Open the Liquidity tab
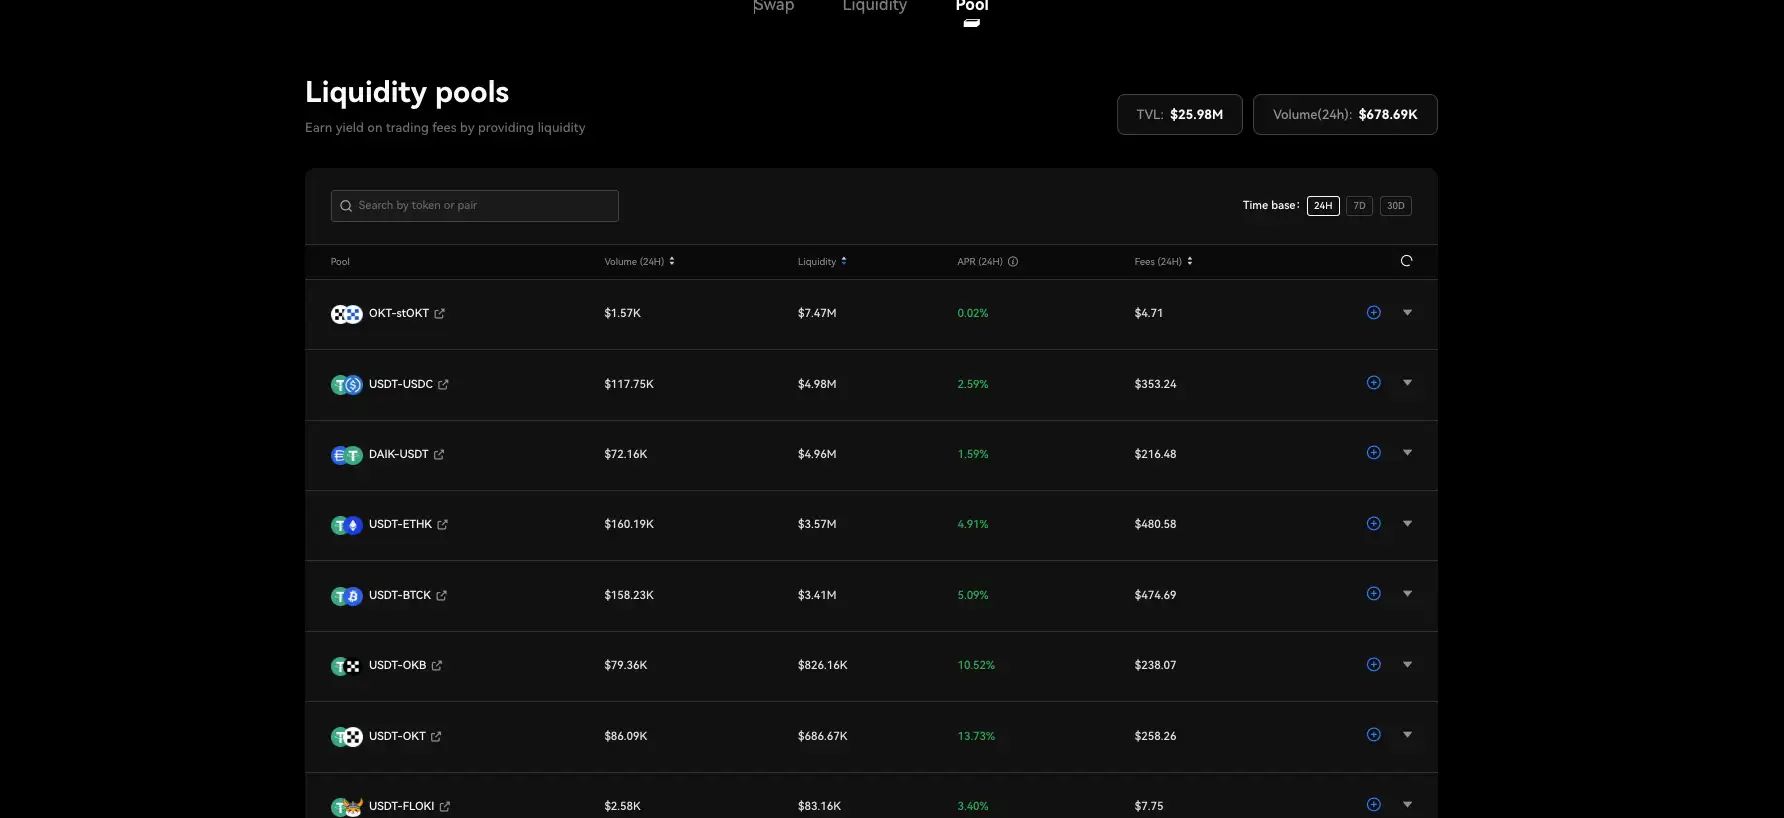This screenshot has width=1784, height=818. pyautogui.click(x=874, y=7)
